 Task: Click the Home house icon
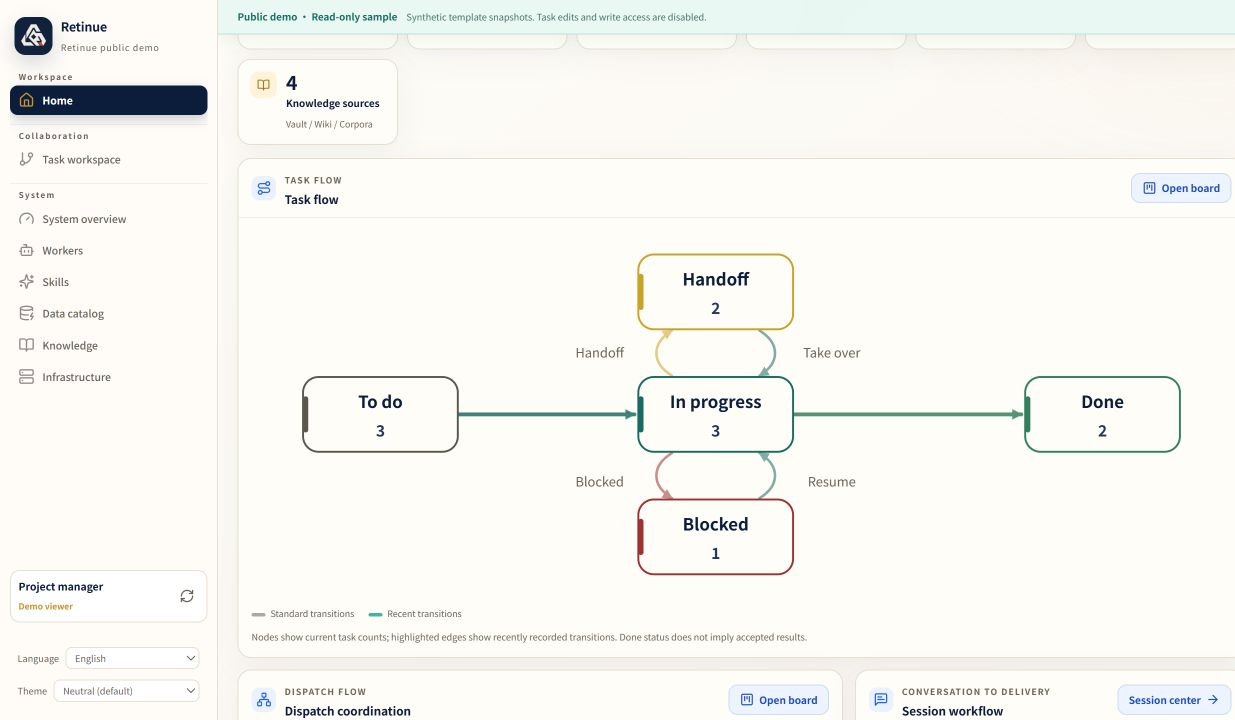click(27, 100)
